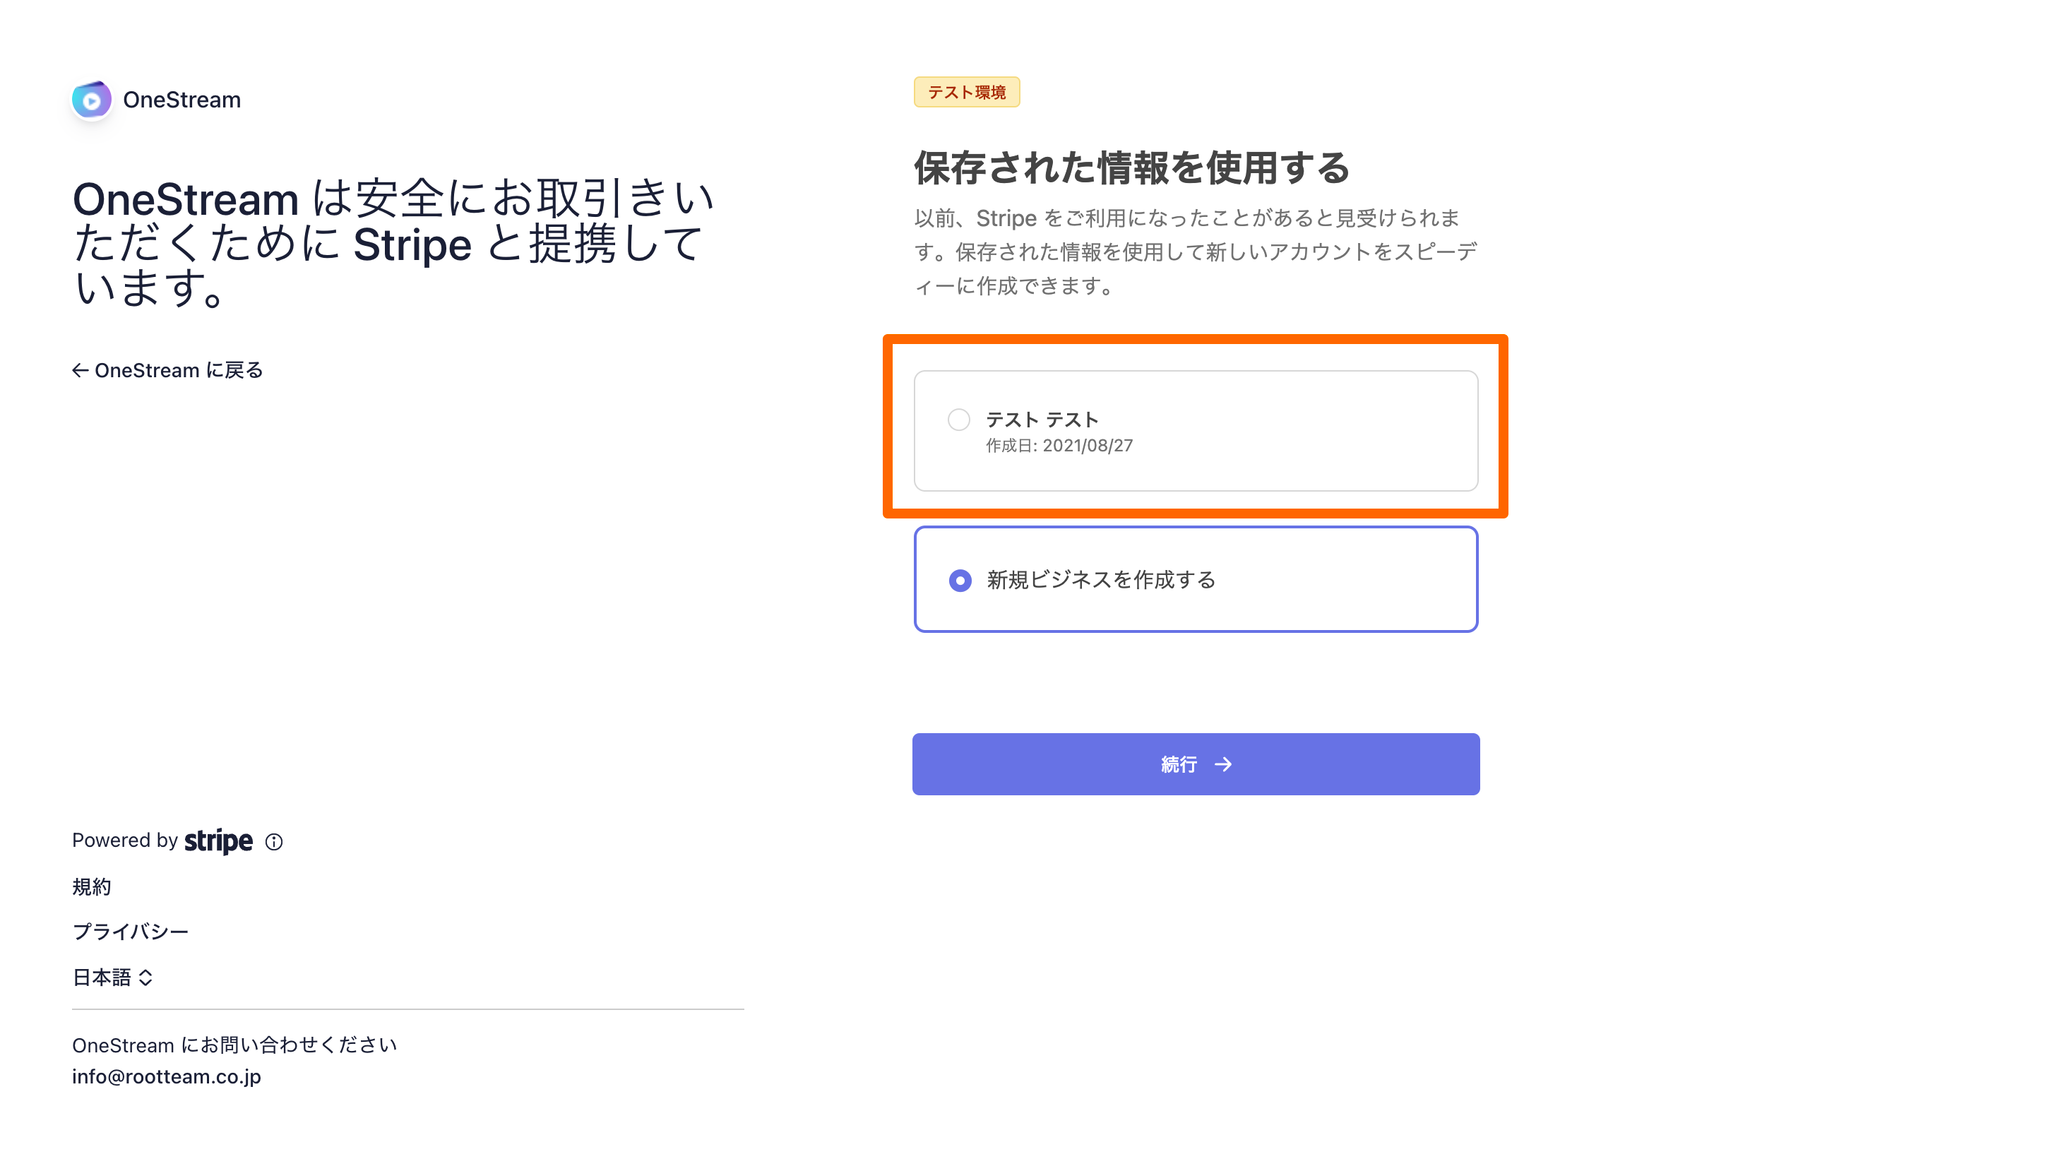Viewport: 2048px width, 1157px height.
Task: Click the Powered by text label
Action: point(125,841)
